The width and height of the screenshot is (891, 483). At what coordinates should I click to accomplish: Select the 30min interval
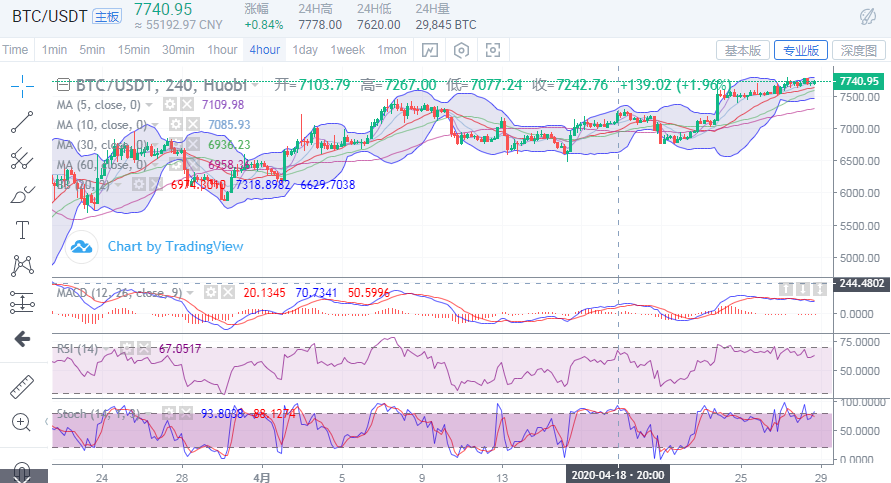178,50
